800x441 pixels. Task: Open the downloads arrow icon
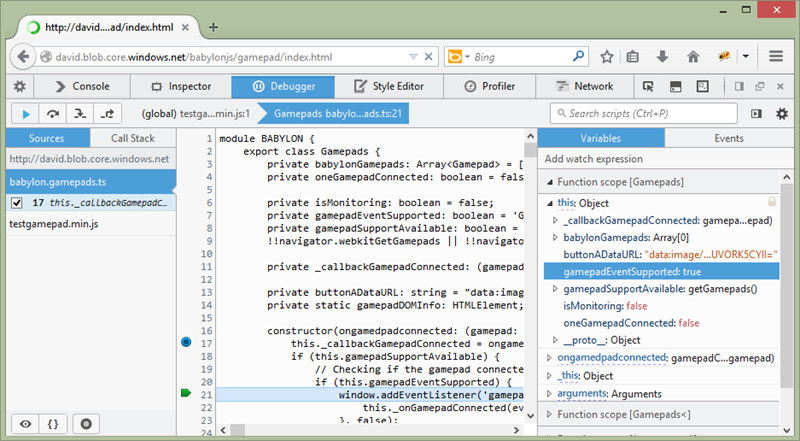pos(662,57)
